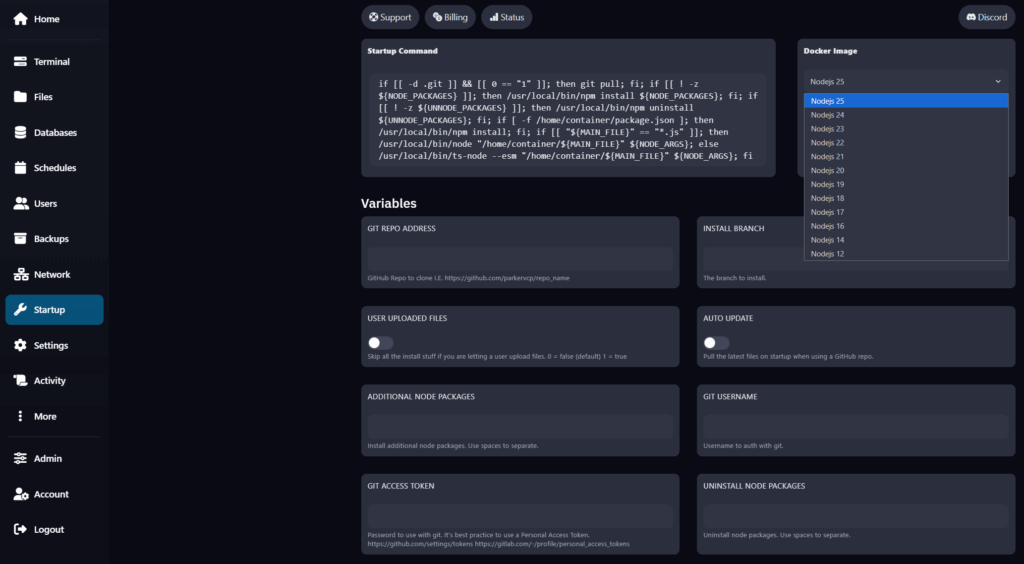Open the Schedules page label
The height and width of the screenshot is (564, 1024).
coord(55,168)
